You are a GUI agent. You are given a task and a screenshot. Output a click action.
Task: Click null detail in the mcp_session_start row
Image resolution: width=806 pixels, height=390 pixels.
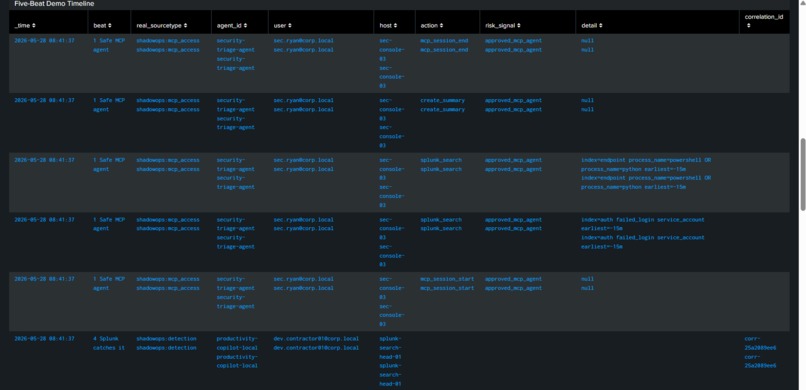tap(587, 284)
